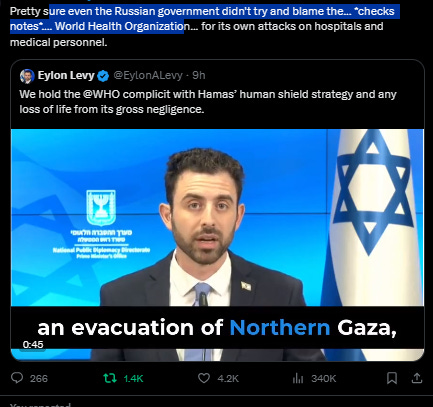
Task: Click the blue verified badge next to Eylon Levy
Action: tap(103, 76)
